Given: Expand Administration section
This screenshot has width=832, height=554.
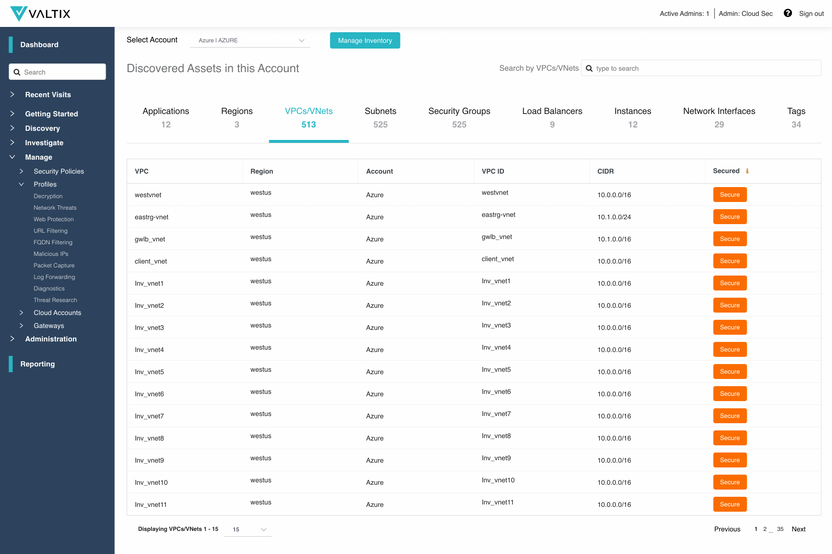Looking at the screenshot, I should coord(12,339).
